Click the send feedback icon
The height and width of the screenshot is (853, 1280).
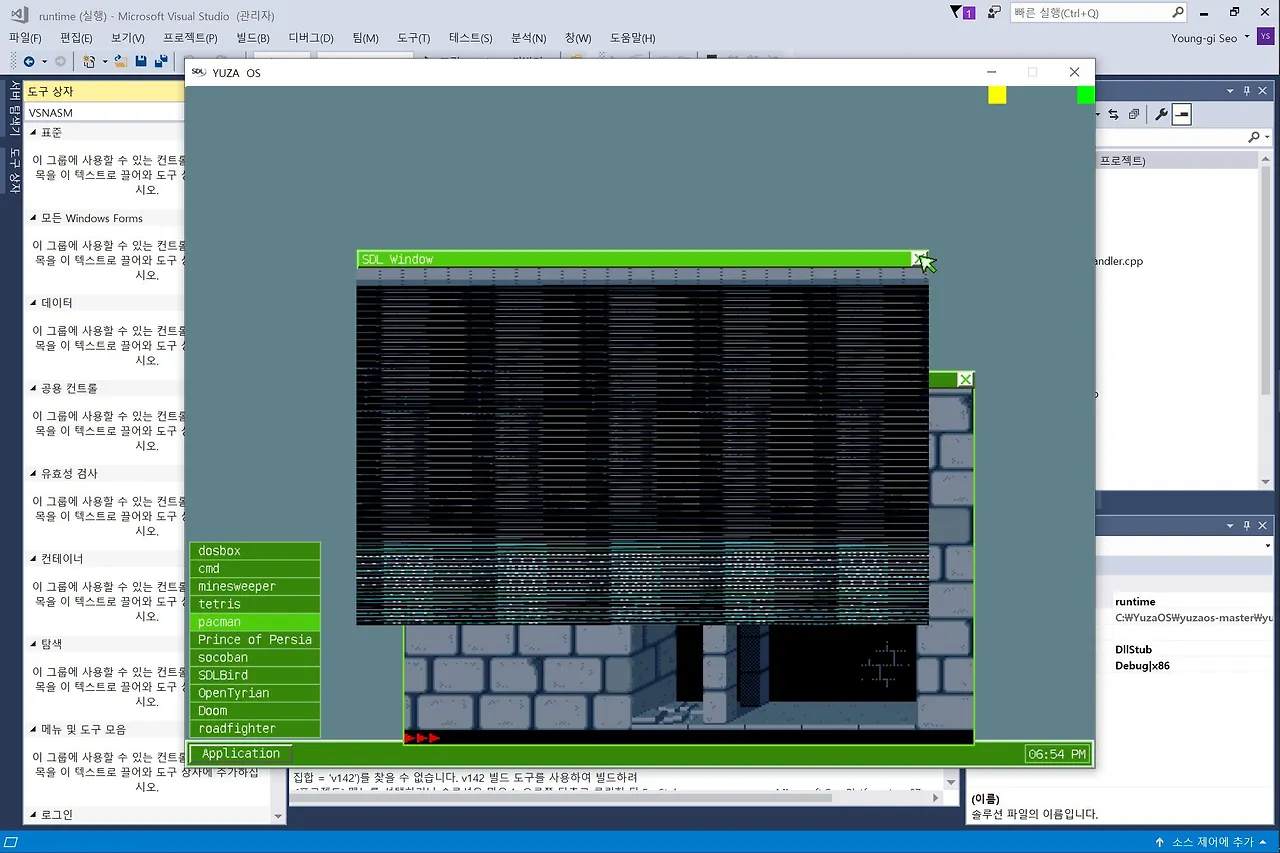point(994,12)
